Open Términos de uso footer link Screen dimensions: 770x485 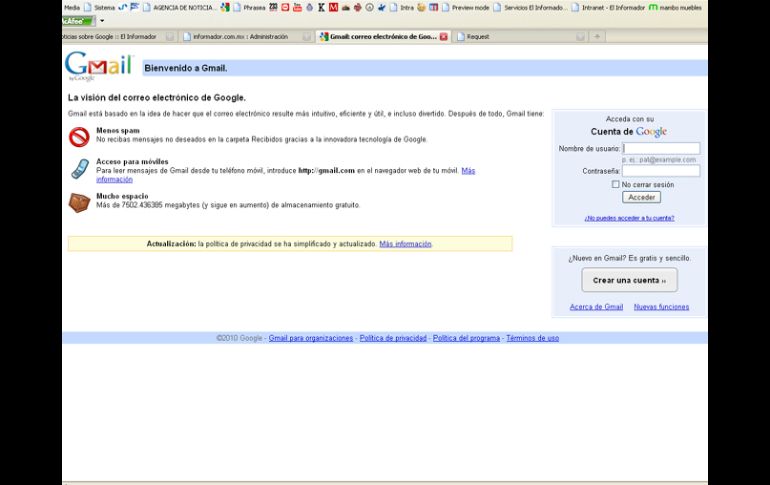[x=532, y=338]
